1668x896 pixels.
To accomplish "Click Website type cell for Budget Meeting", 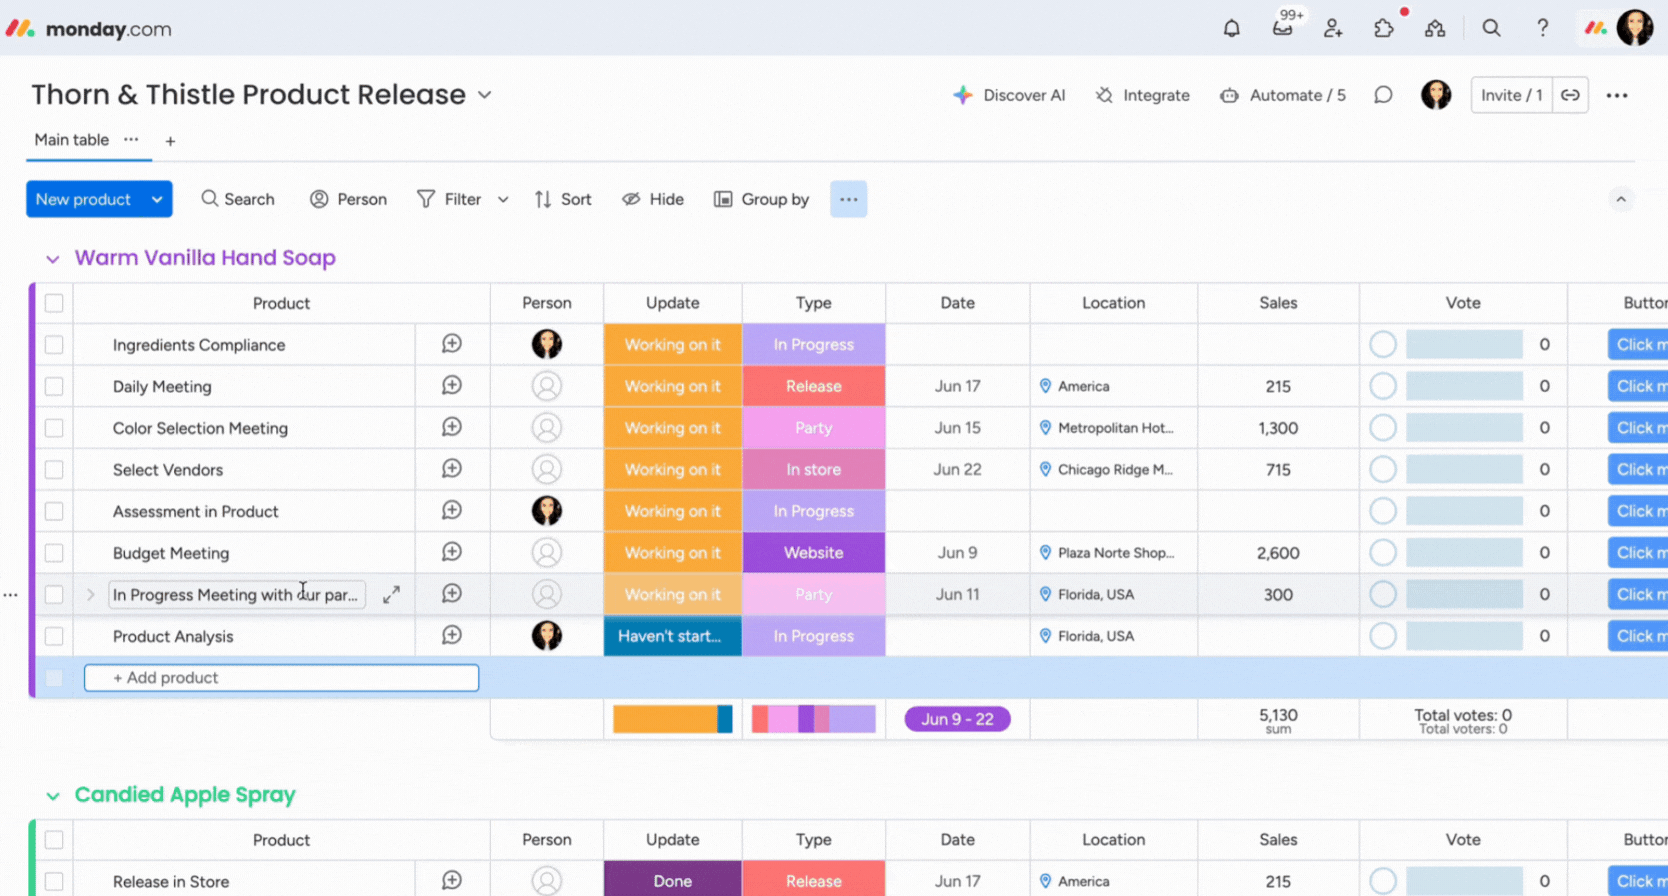I will point(814,552).
